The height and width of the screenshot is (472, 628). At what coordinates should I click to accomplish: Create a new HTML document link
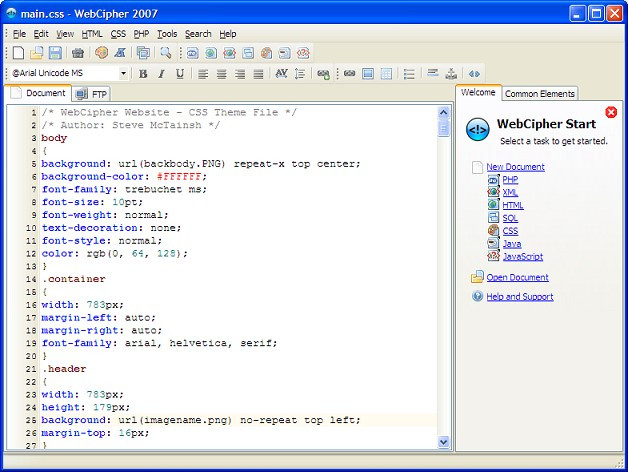point(513,205)
